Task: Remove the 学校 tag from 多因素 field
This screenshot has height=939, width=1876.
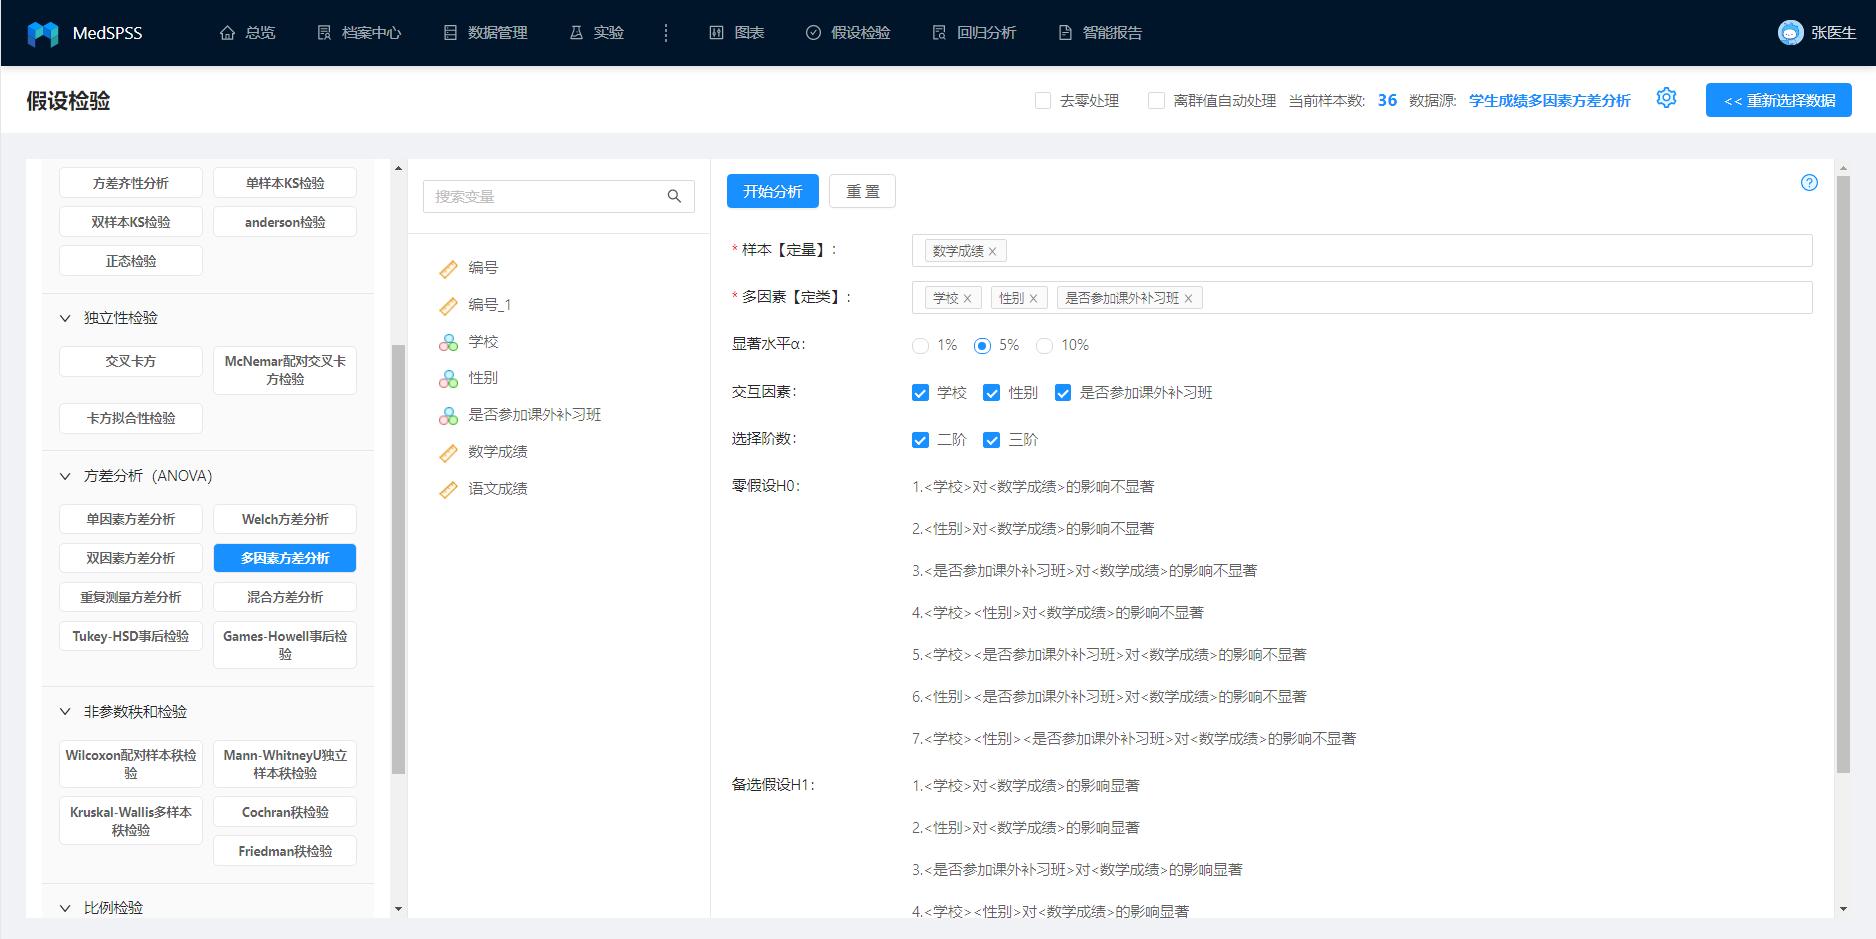Action: pos(969,297)
